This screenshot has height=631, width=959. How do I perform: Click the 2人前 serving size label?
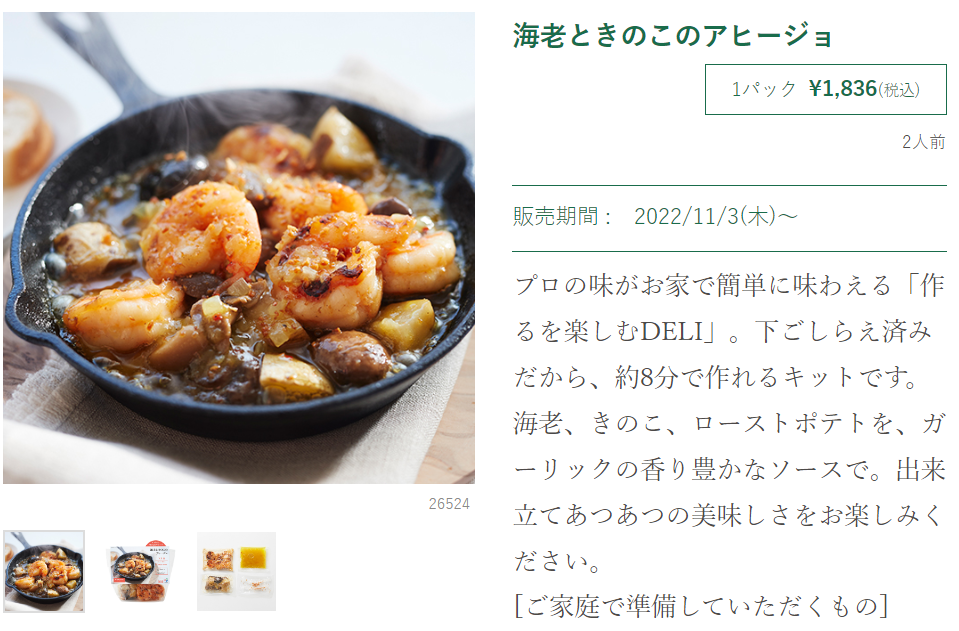[x=924, y=142]
